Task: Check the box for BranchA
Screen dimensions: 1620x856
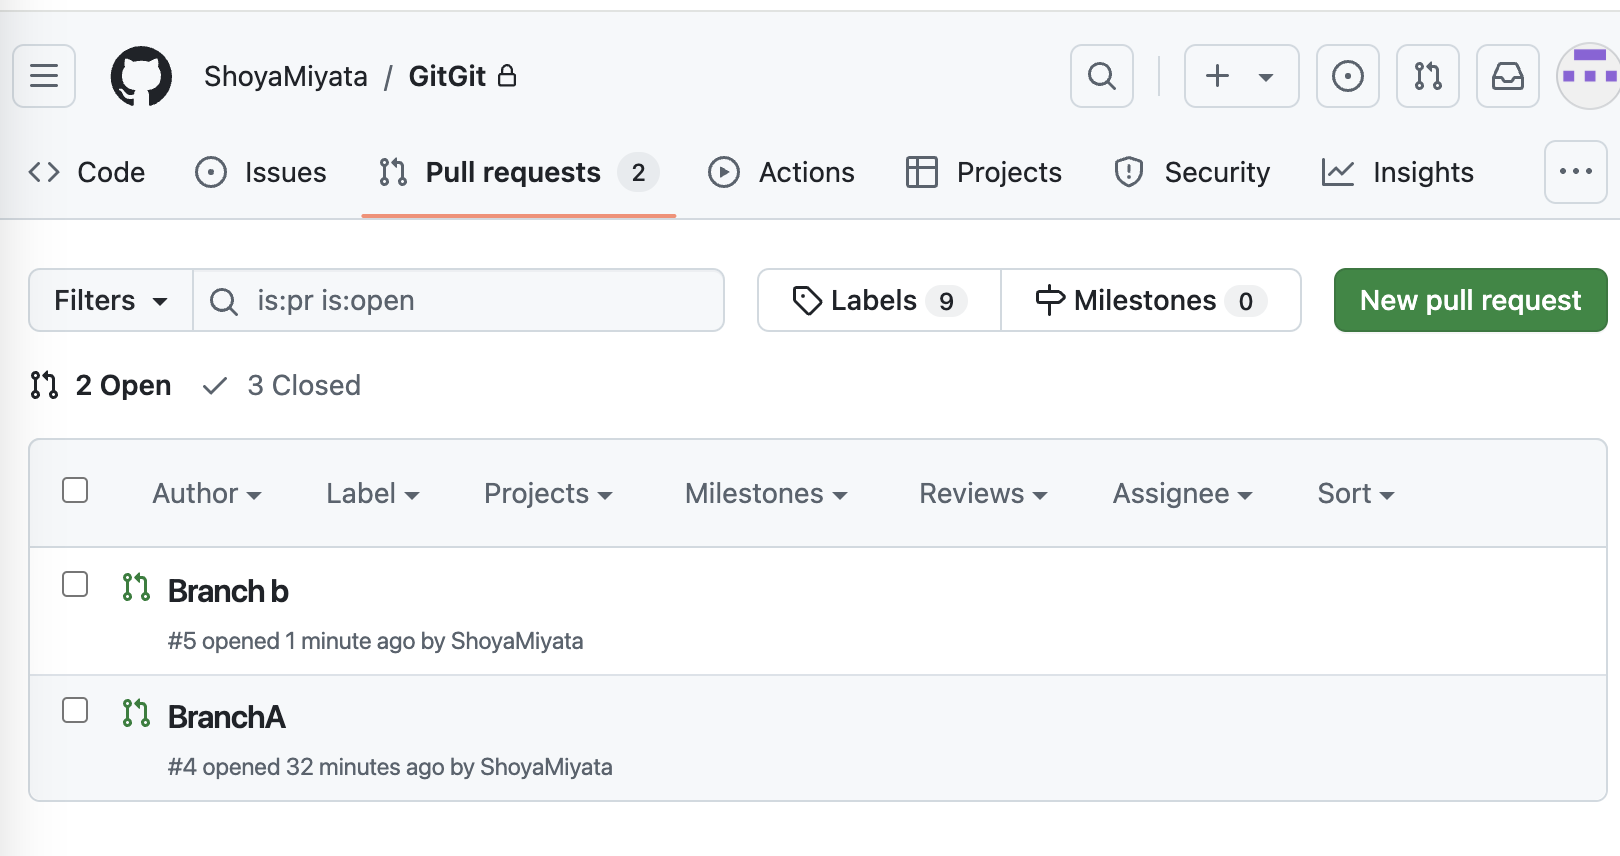Action: tap(75, 711)
